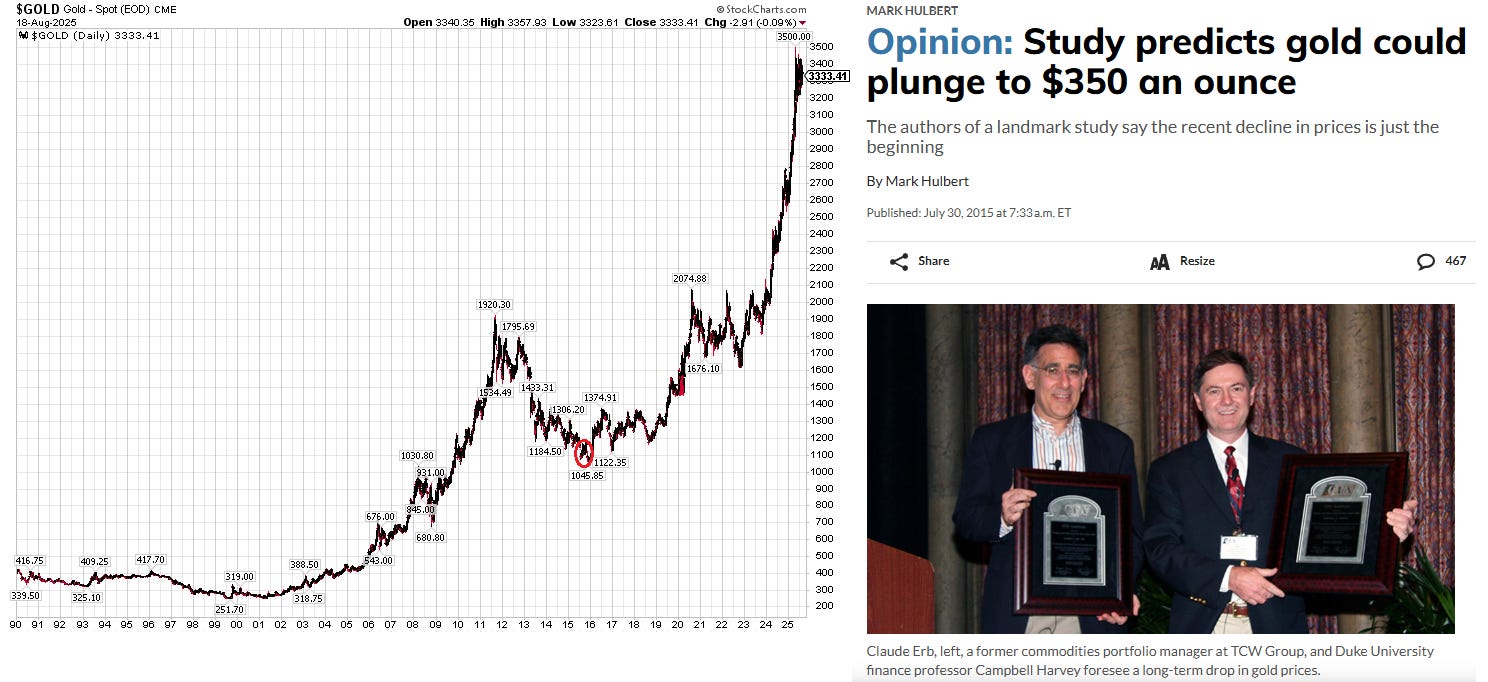Click the 680.80 low label

430,538
